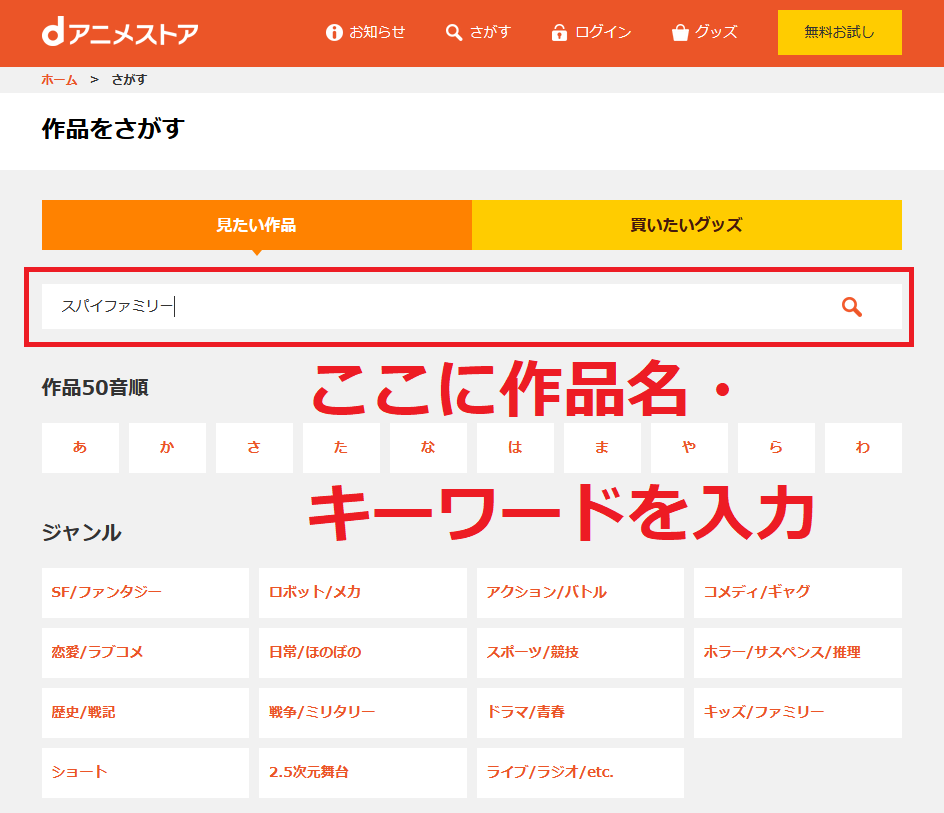Focus the search field containing スパイファミリー
The image size is (944, 813).
(x=472, y=307)
